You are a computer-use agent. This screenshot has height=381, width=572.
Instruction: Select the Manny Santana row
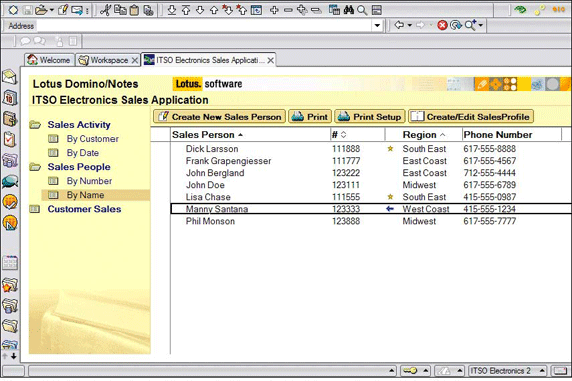(x=371, y=209)
